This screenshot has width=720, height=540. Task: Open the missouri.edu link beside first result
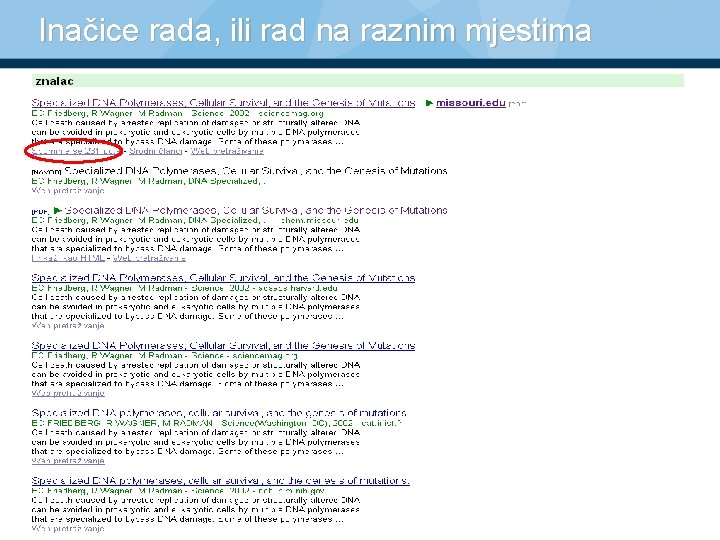coord(471,103)
